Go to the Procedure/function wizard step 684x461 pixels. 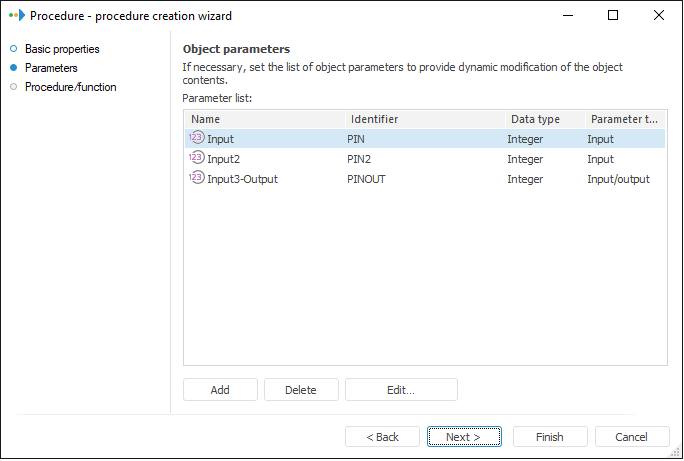pyautogui.click(x=70, y=87)
